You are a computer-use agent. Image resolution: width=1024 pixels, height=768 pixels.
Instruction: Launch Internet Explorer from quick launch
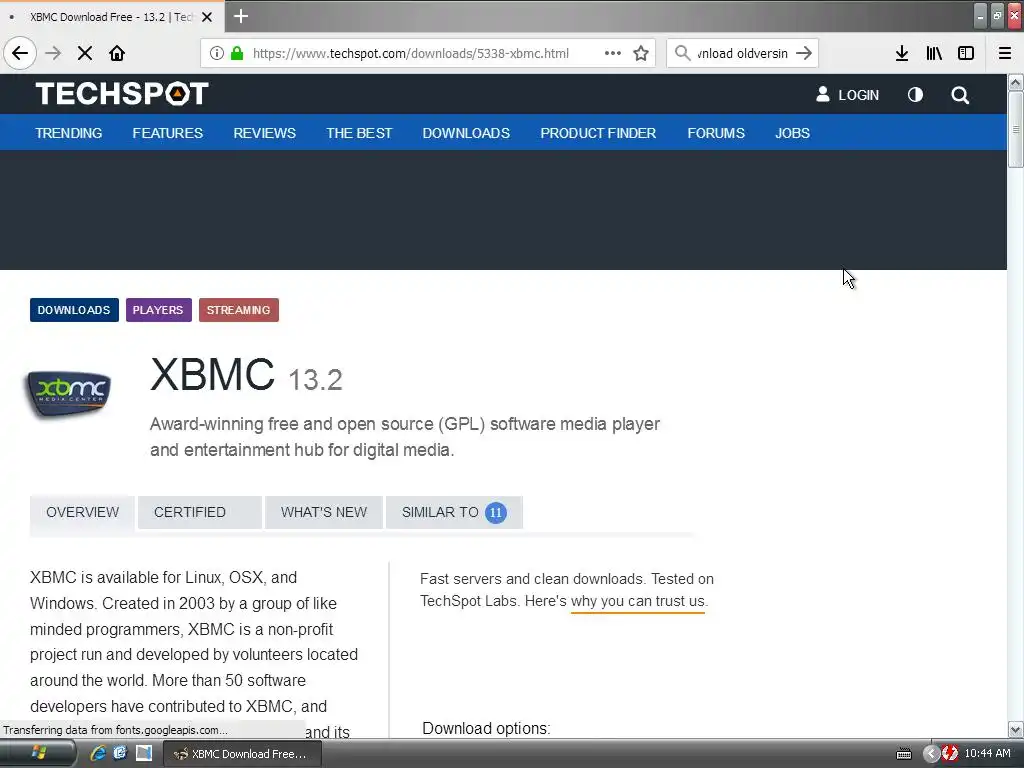tap(98, 753)
